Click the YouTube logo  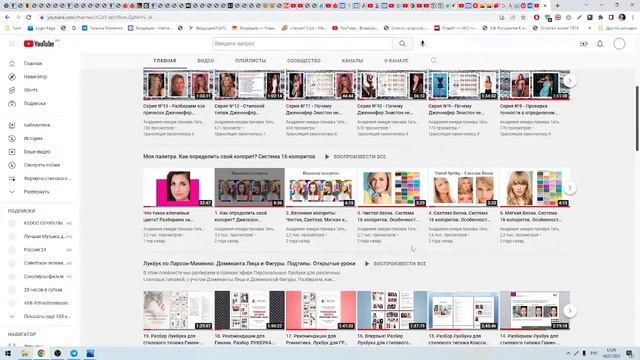point(39,44)
